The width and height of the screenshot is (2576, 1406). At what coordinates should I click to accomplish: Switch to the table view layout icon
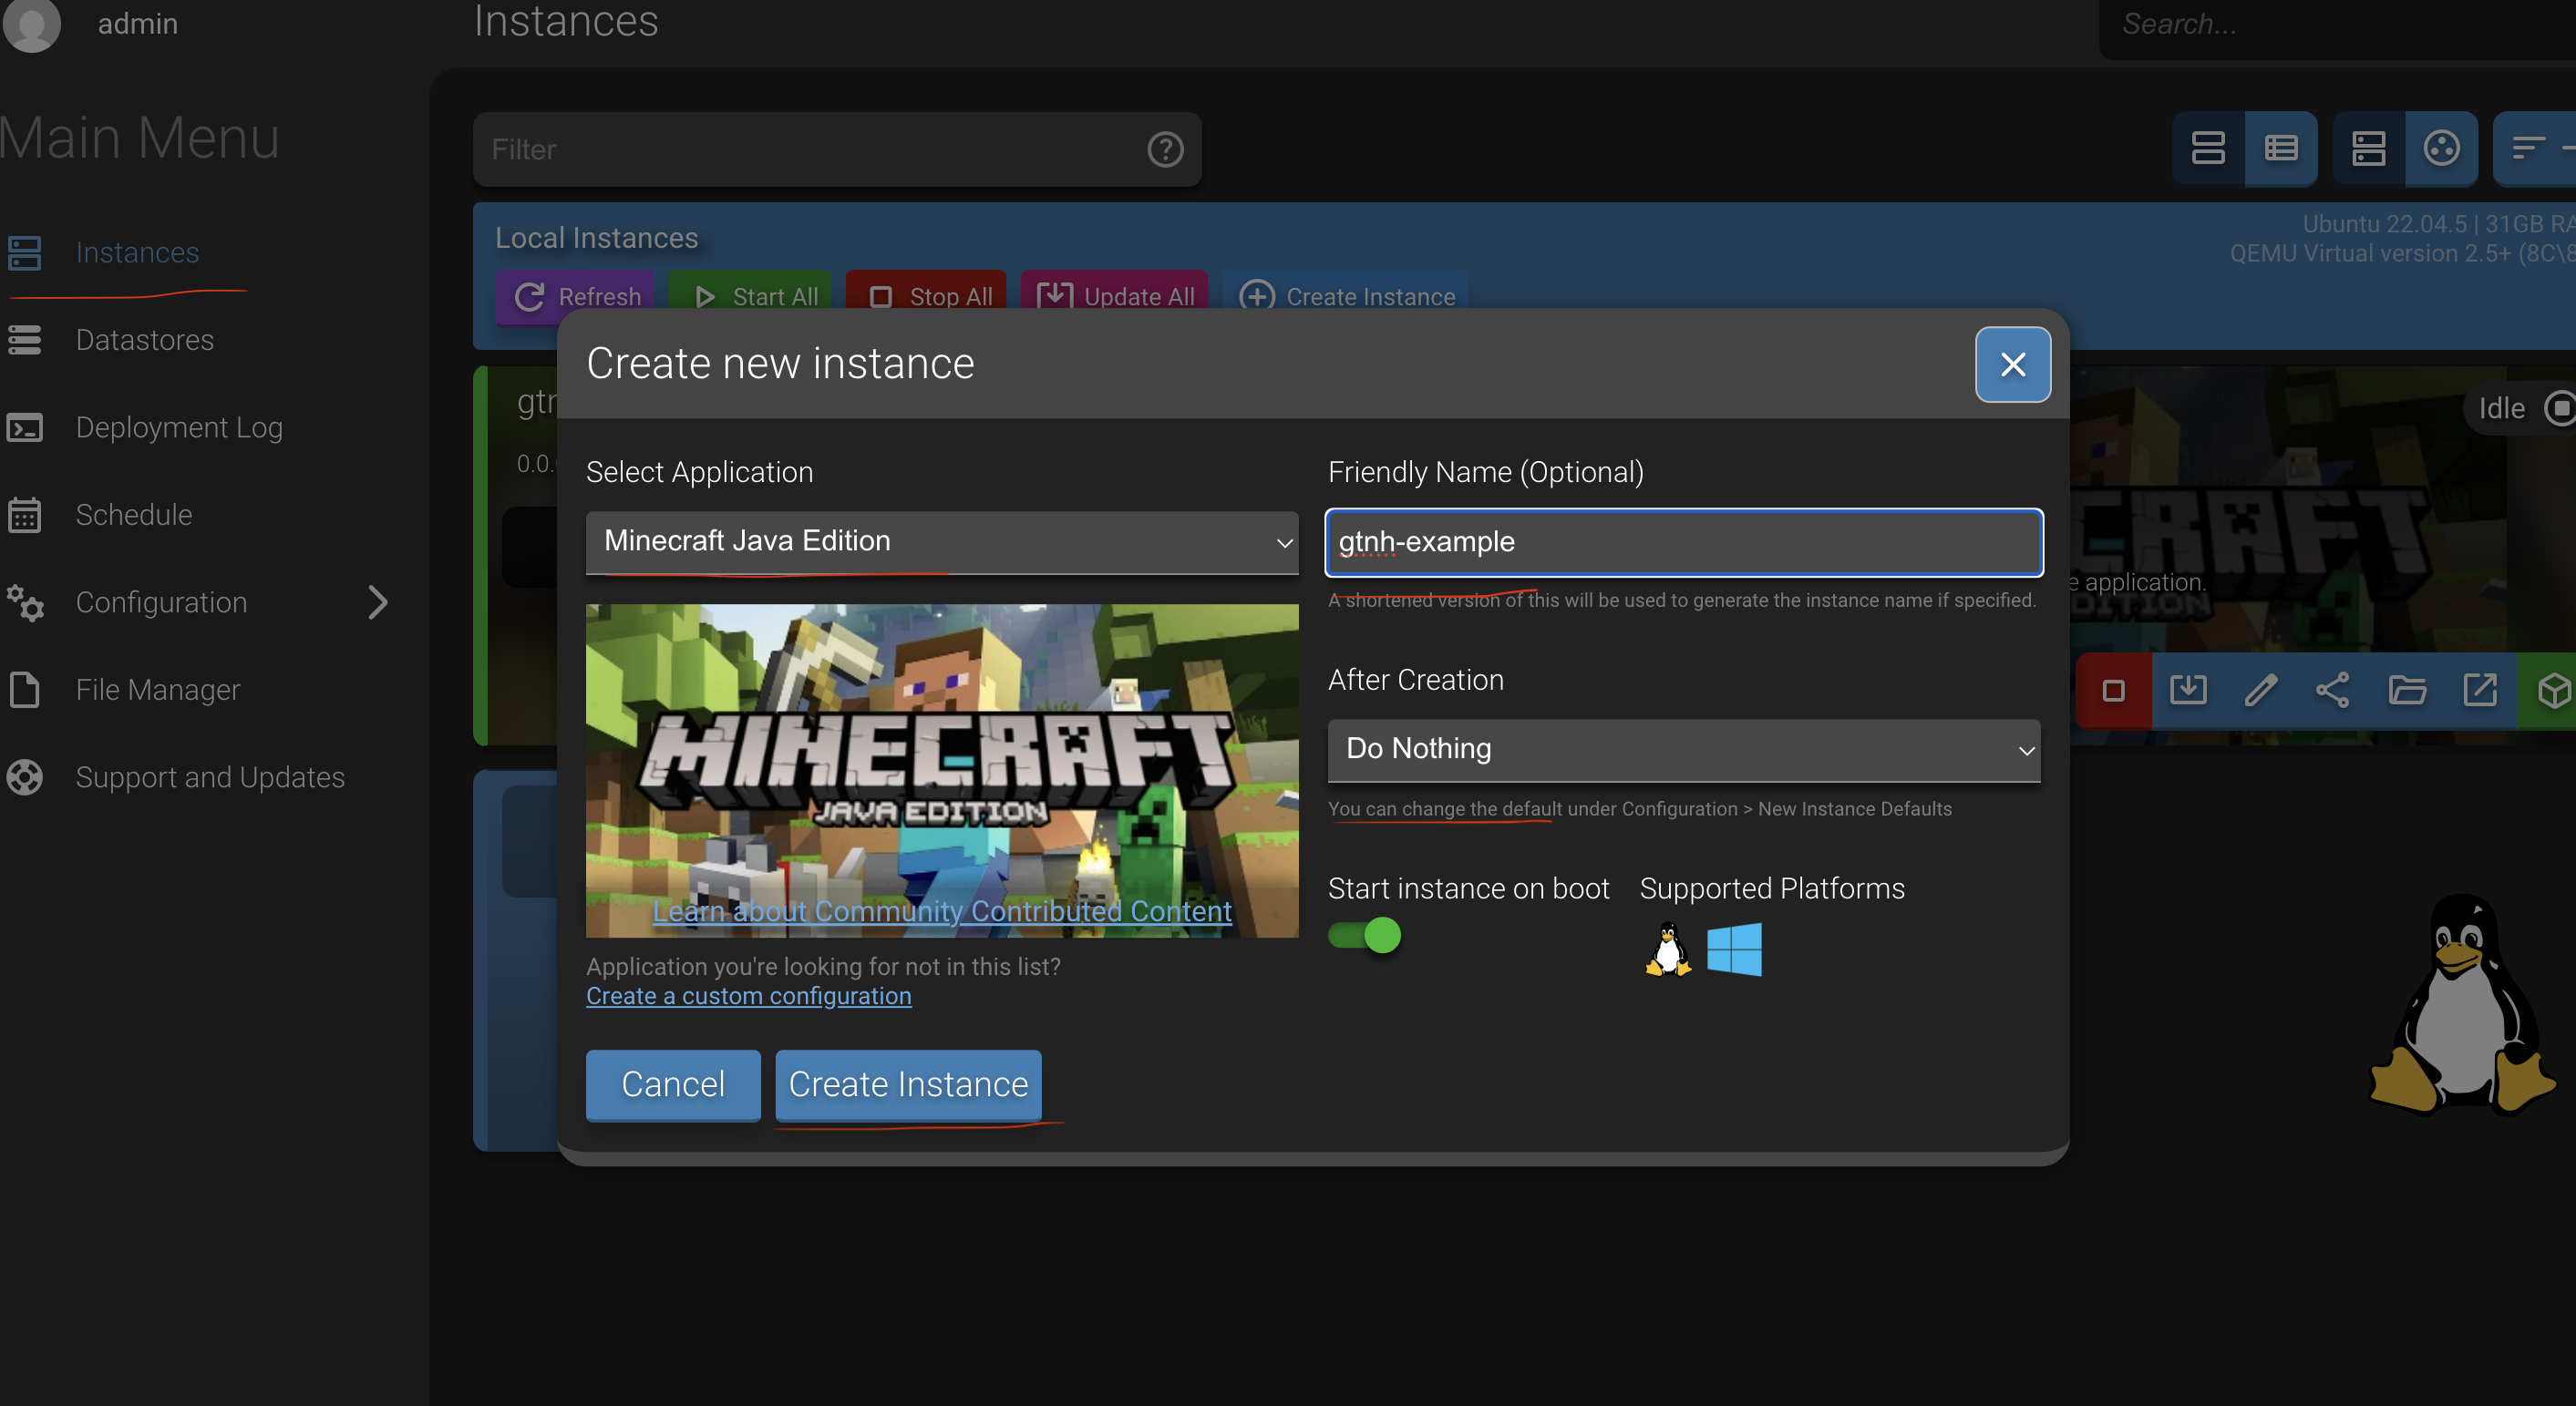2281,149
